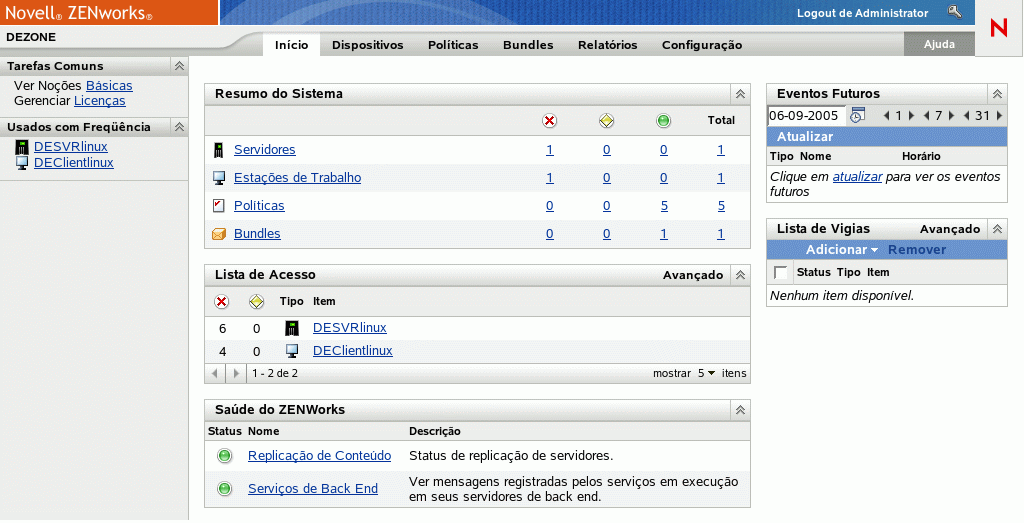Open the Configuração tab

point(702,45)
